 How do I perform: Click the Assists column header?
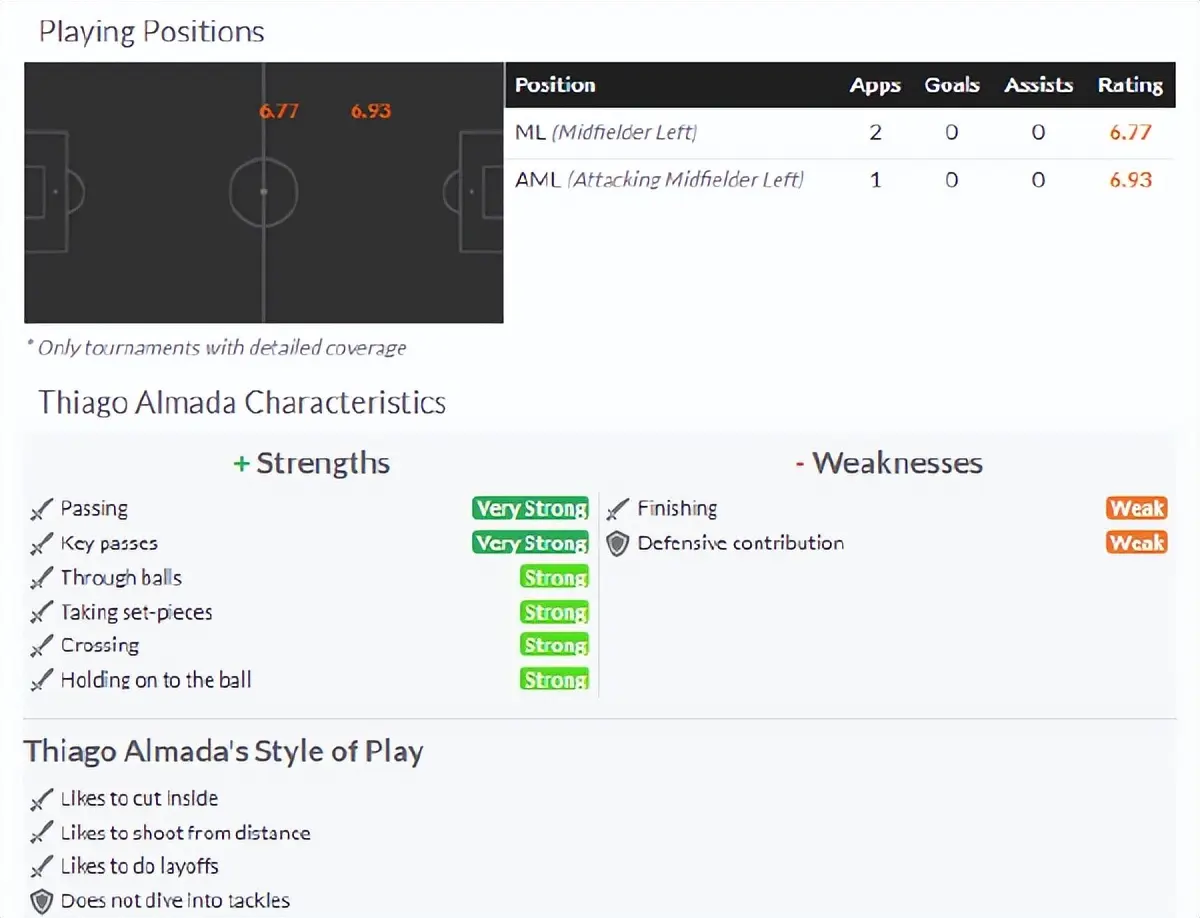click(x=1038, y=86)
